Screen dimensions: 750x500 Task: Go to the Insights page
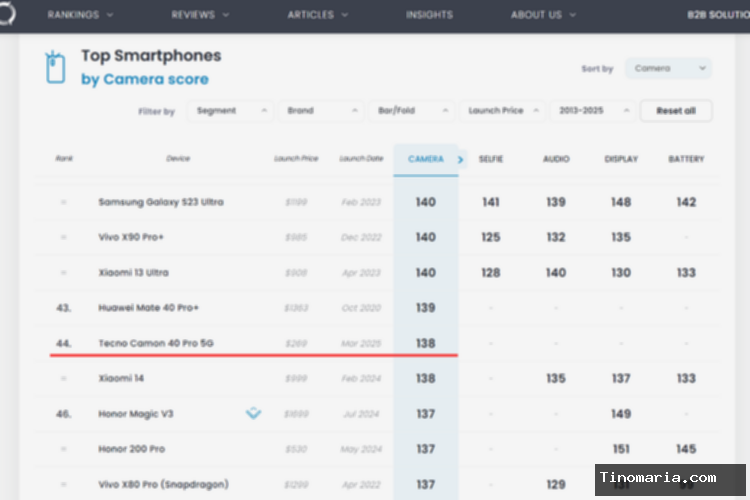pos(430,15)
